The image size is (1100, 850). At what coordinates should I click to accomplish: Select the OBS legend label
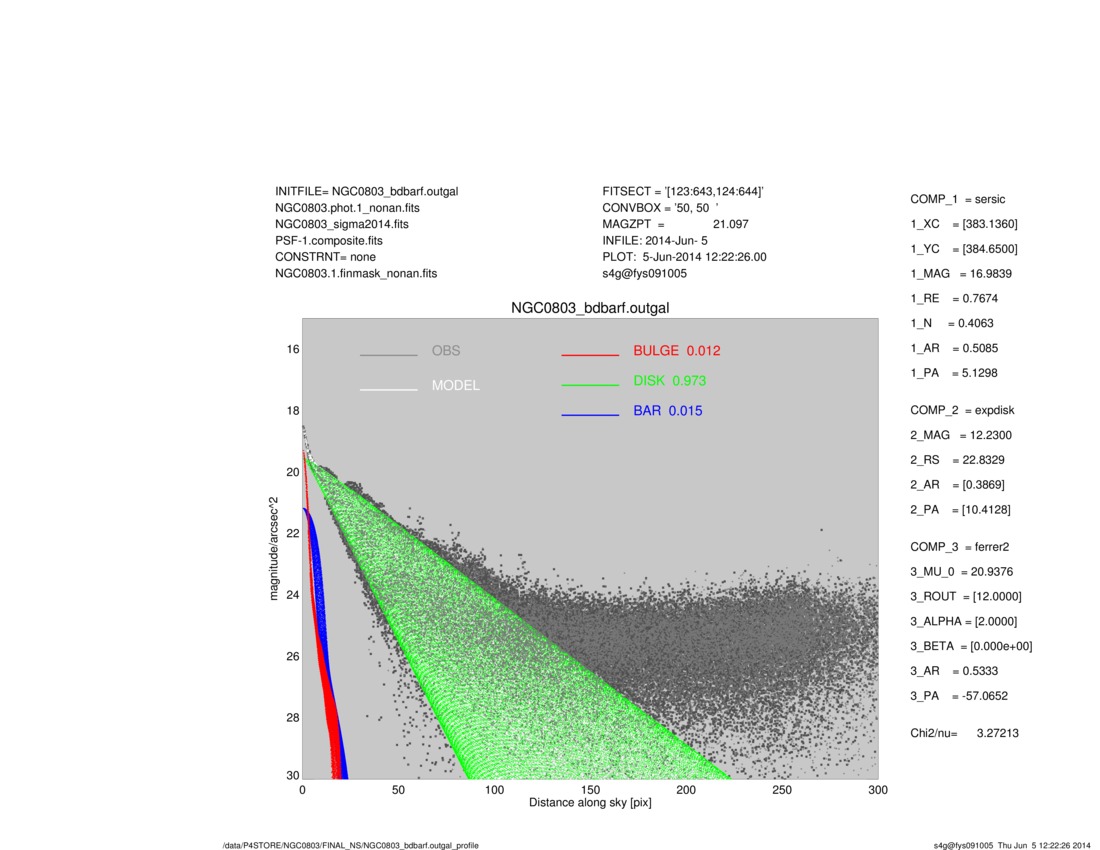(x=446, y=351)
